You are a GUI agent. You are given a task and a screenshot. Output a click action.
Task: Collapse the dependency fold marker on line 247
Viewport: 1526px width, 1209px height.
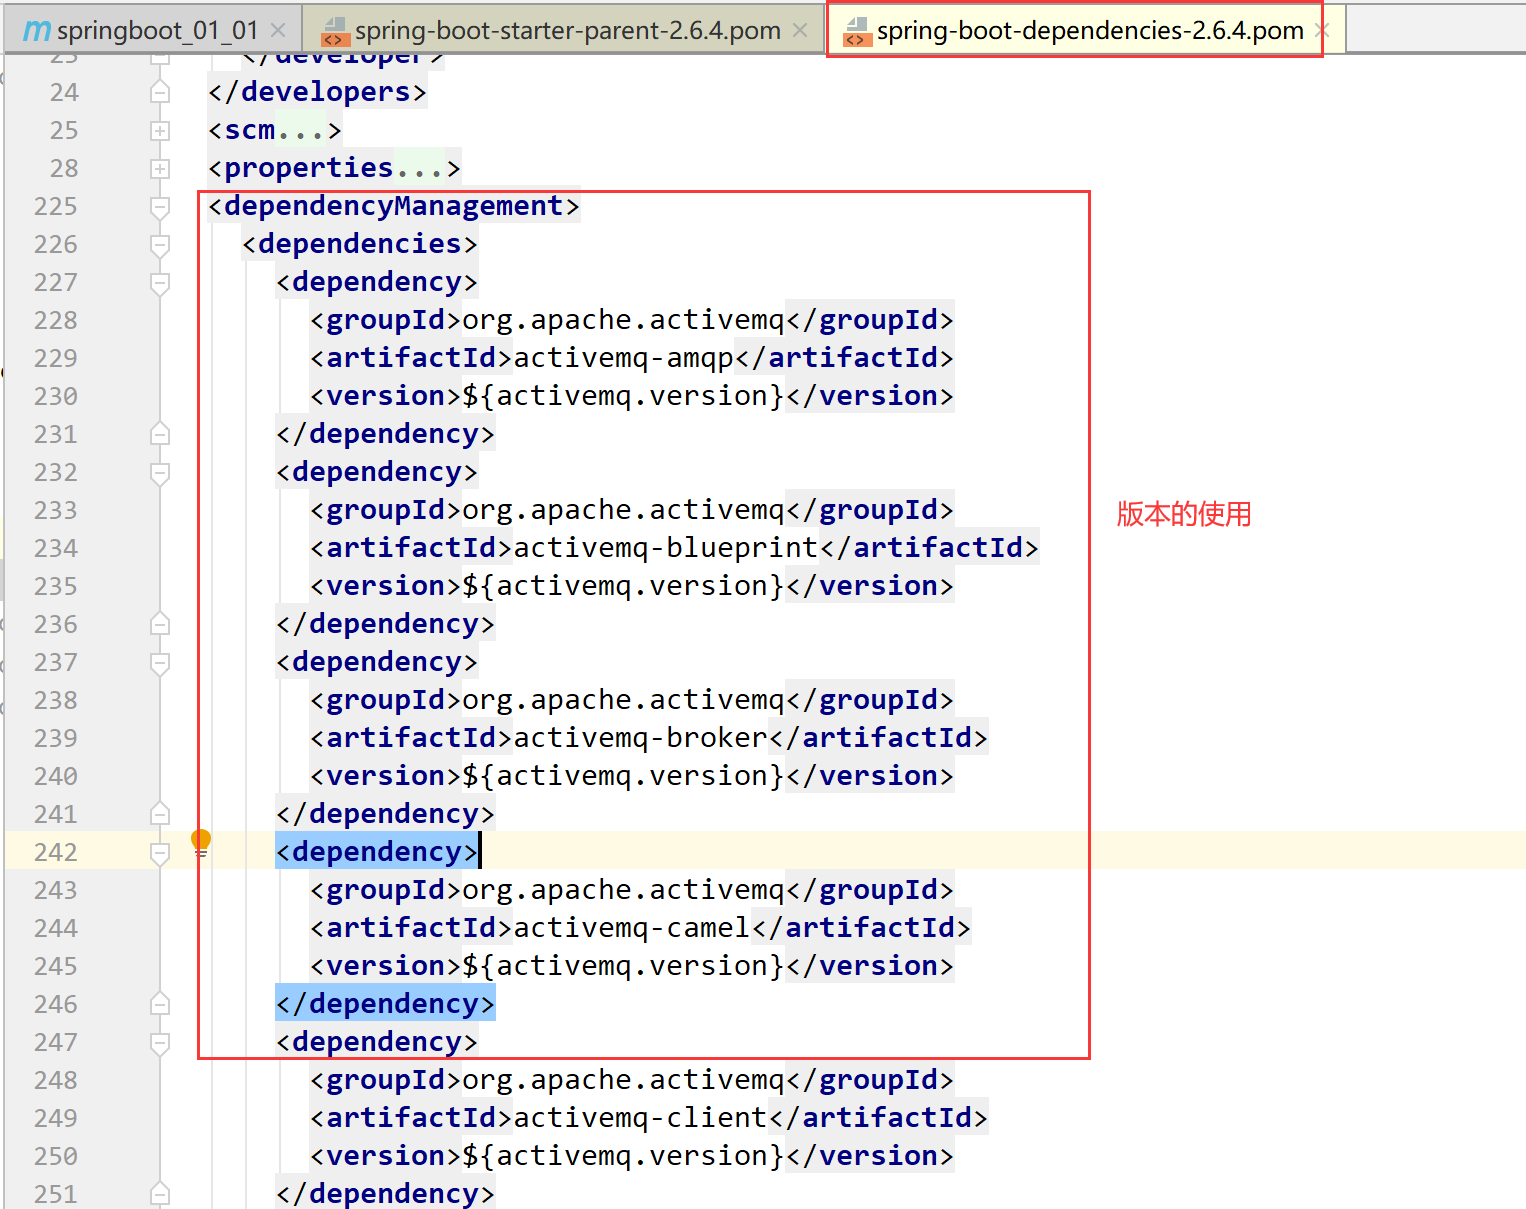pos(159,1042)
